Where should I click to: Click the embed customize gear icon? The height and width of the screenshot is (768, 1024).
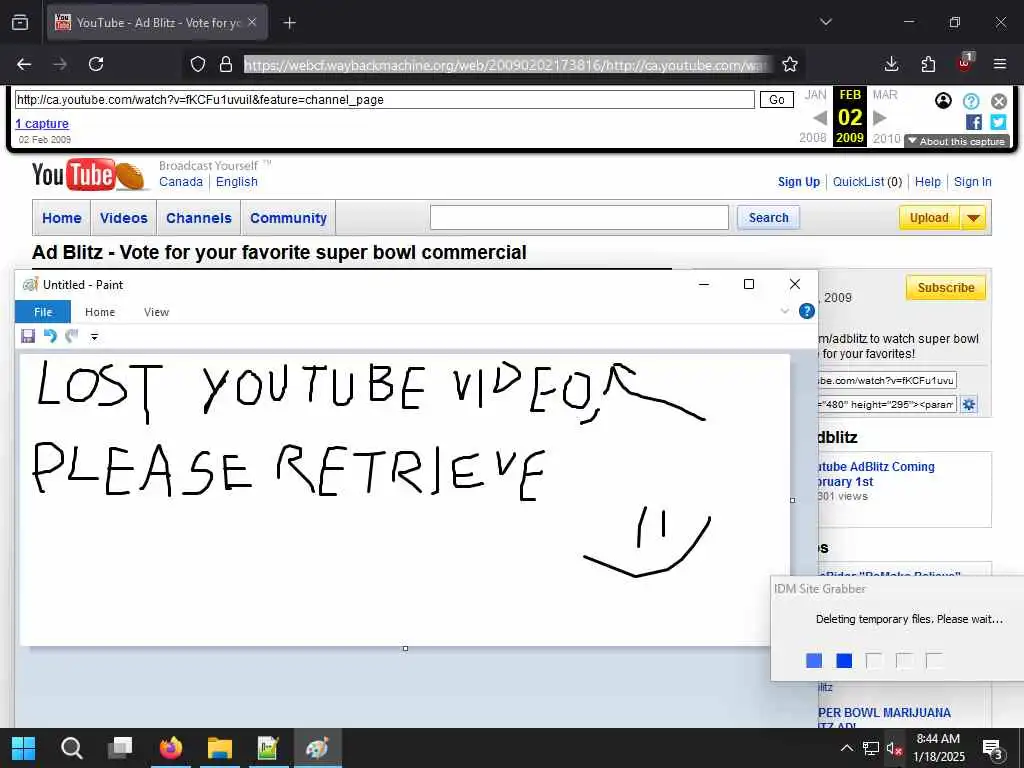point(968,404)
